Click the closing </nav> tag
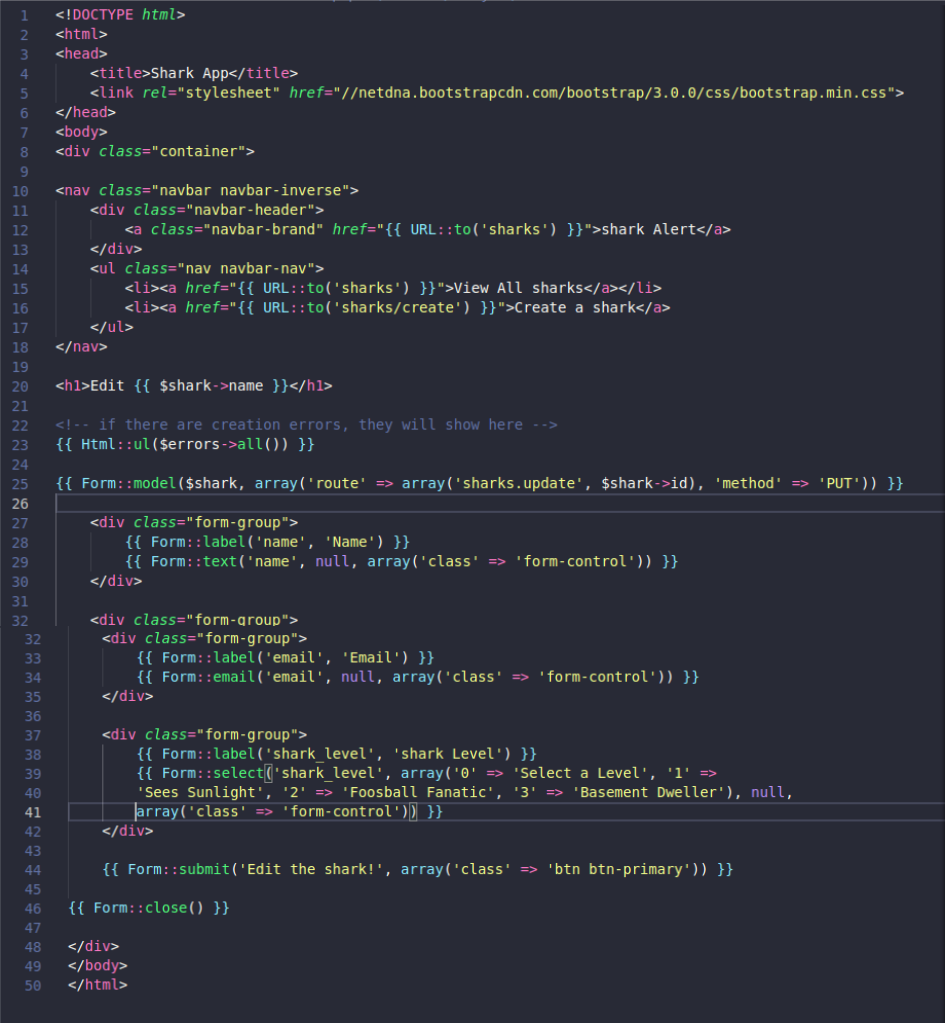The width and height of the screenshot is (945, 1023). pyautogui.click(x=81, y=347)
